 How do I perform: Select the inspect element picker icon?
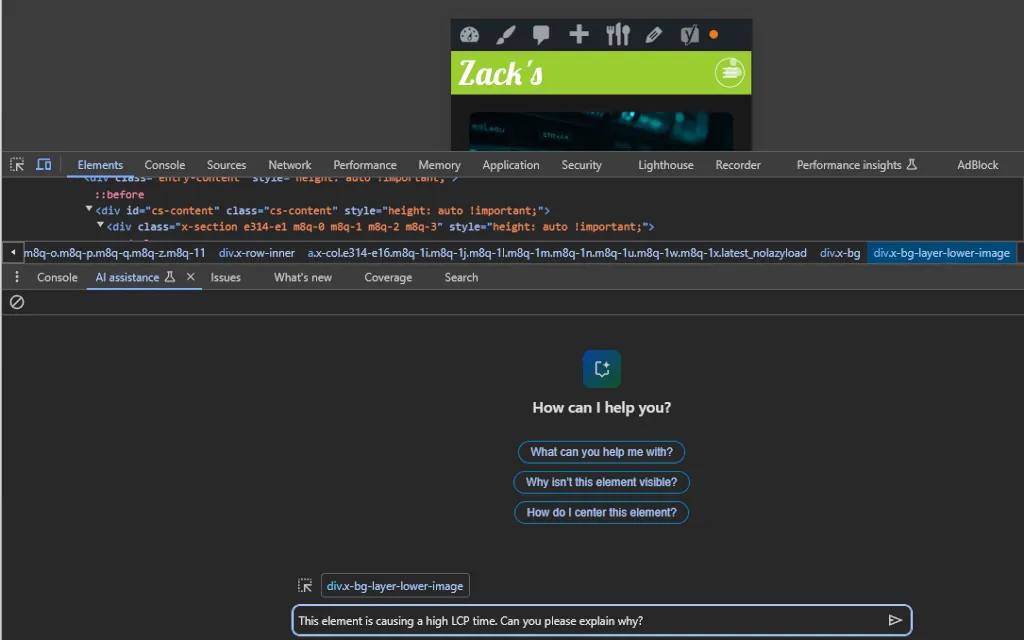17,165
